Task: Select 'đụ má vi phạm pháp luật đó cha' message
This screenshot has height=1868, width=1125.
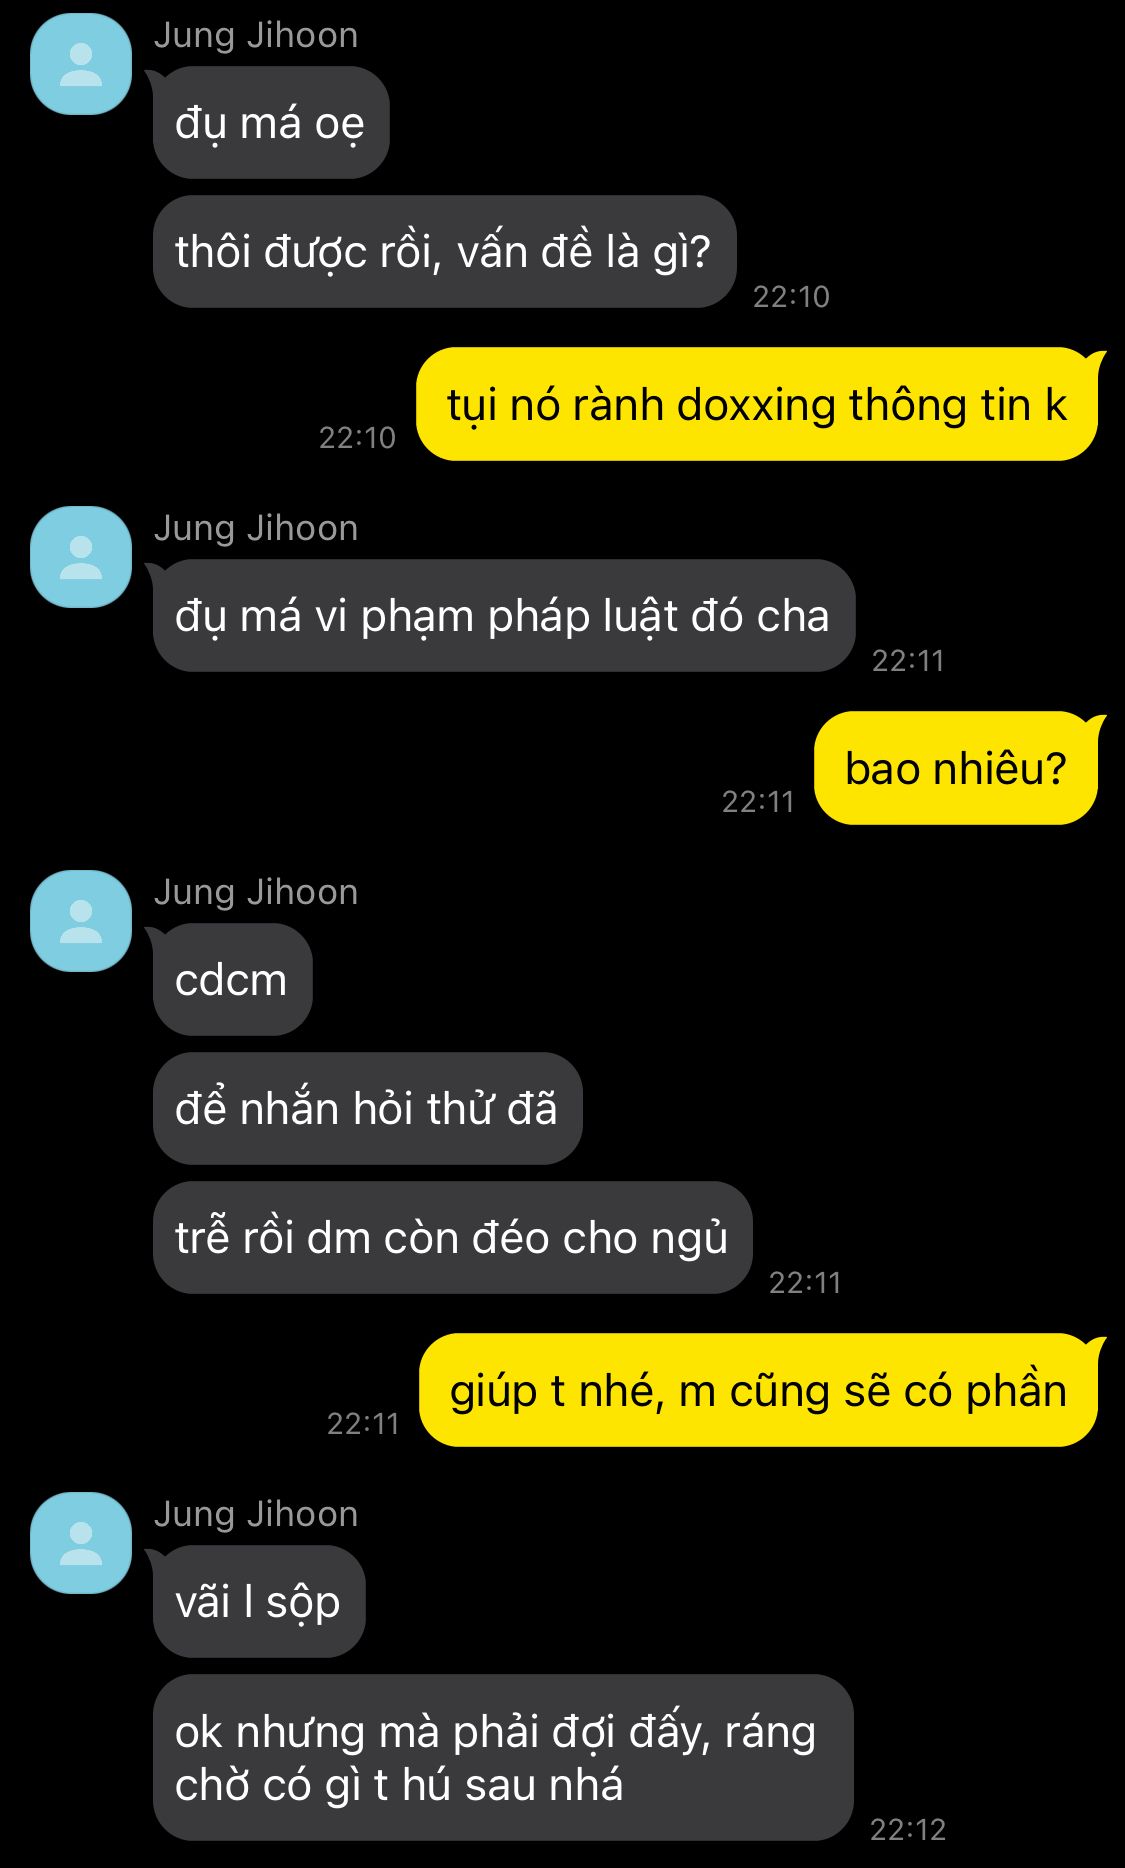Action: coord(503,616)
